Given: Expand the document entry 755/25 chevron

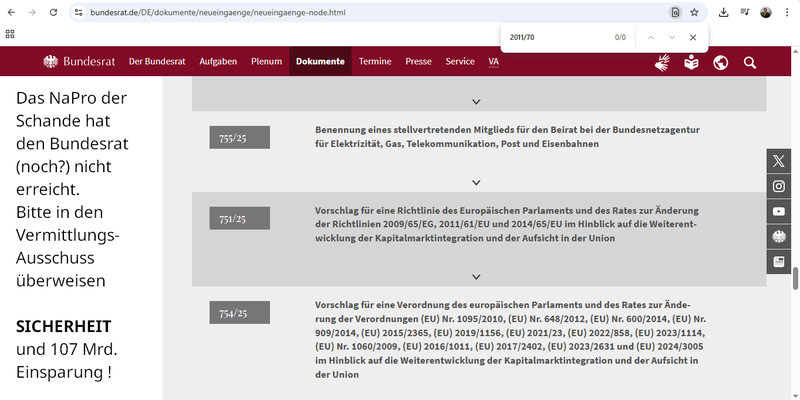Looking at the screenshot, I should [x=476, y=182].
